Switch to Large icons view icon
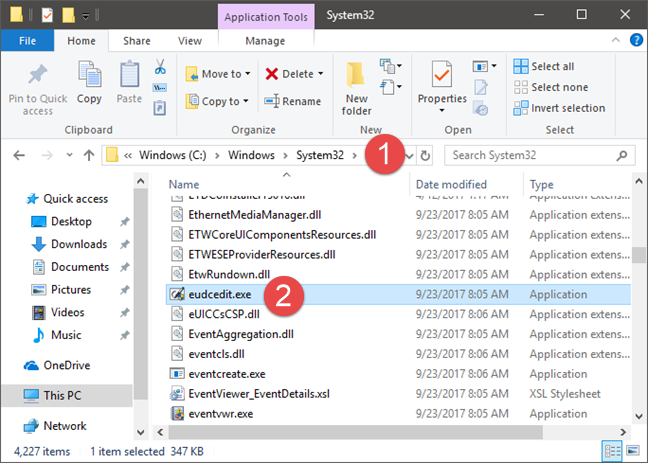This screenshot has height=463, width=648. click(x=633, y=451)
